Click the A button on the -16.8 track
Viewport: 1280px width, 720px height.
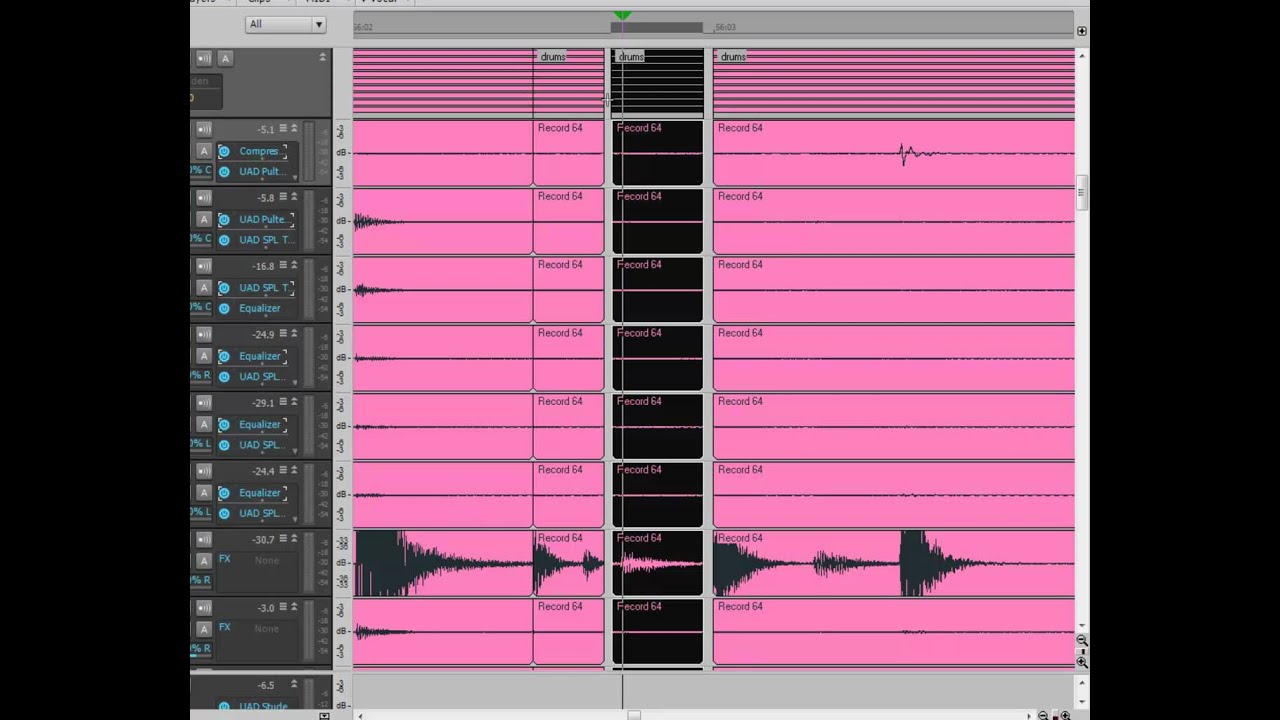tap(204, 287)
